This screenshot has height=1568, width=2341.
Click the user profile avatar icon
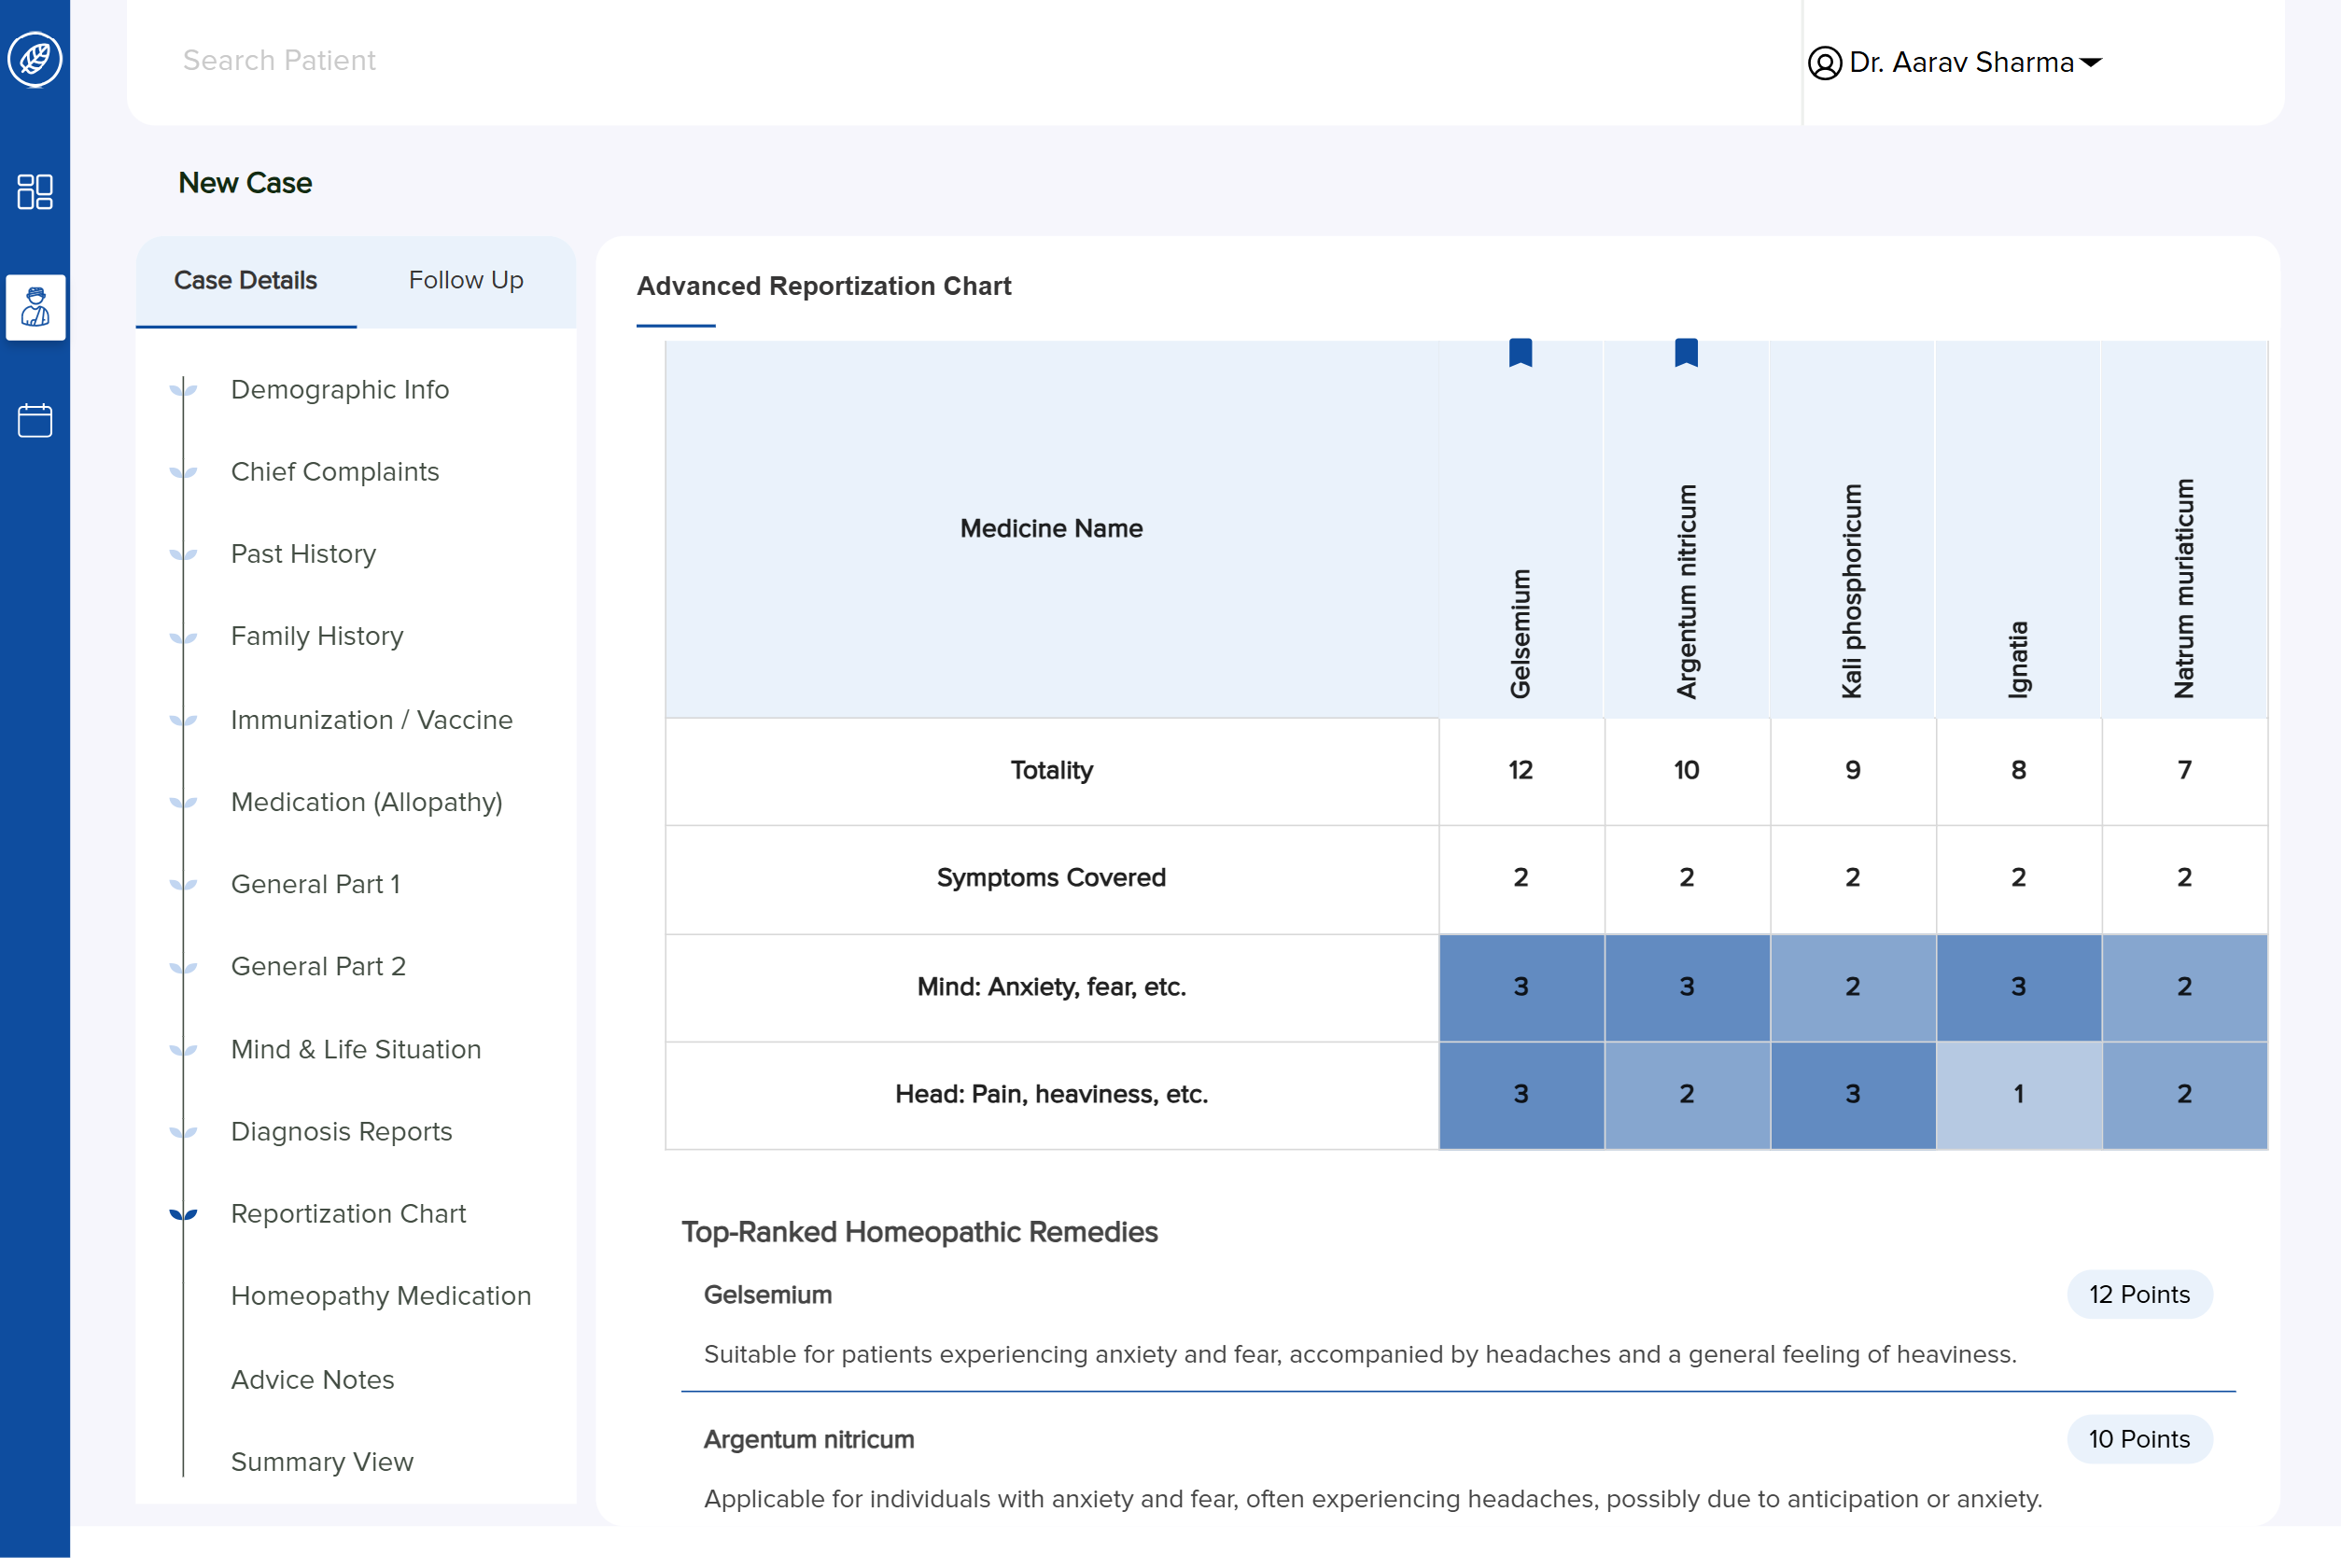click(1824, 63)
